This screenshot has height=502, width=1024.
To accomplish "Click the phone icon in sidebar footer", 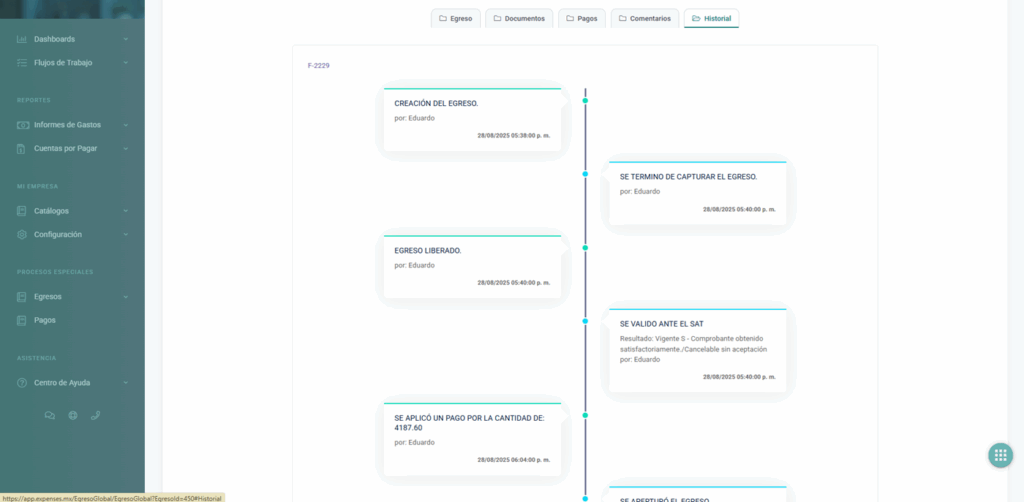I will click(96, 416).
